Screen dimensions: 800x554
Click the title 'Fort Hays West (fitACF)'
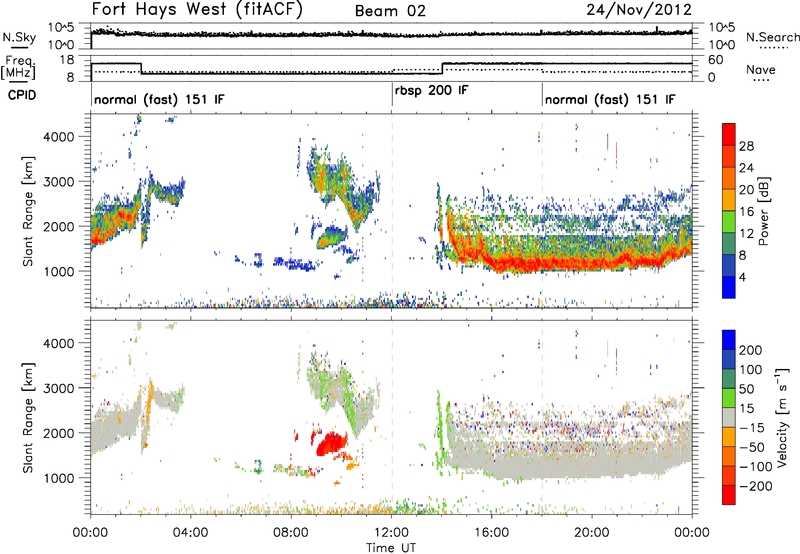pyautogui.click(x=197, y=10)
